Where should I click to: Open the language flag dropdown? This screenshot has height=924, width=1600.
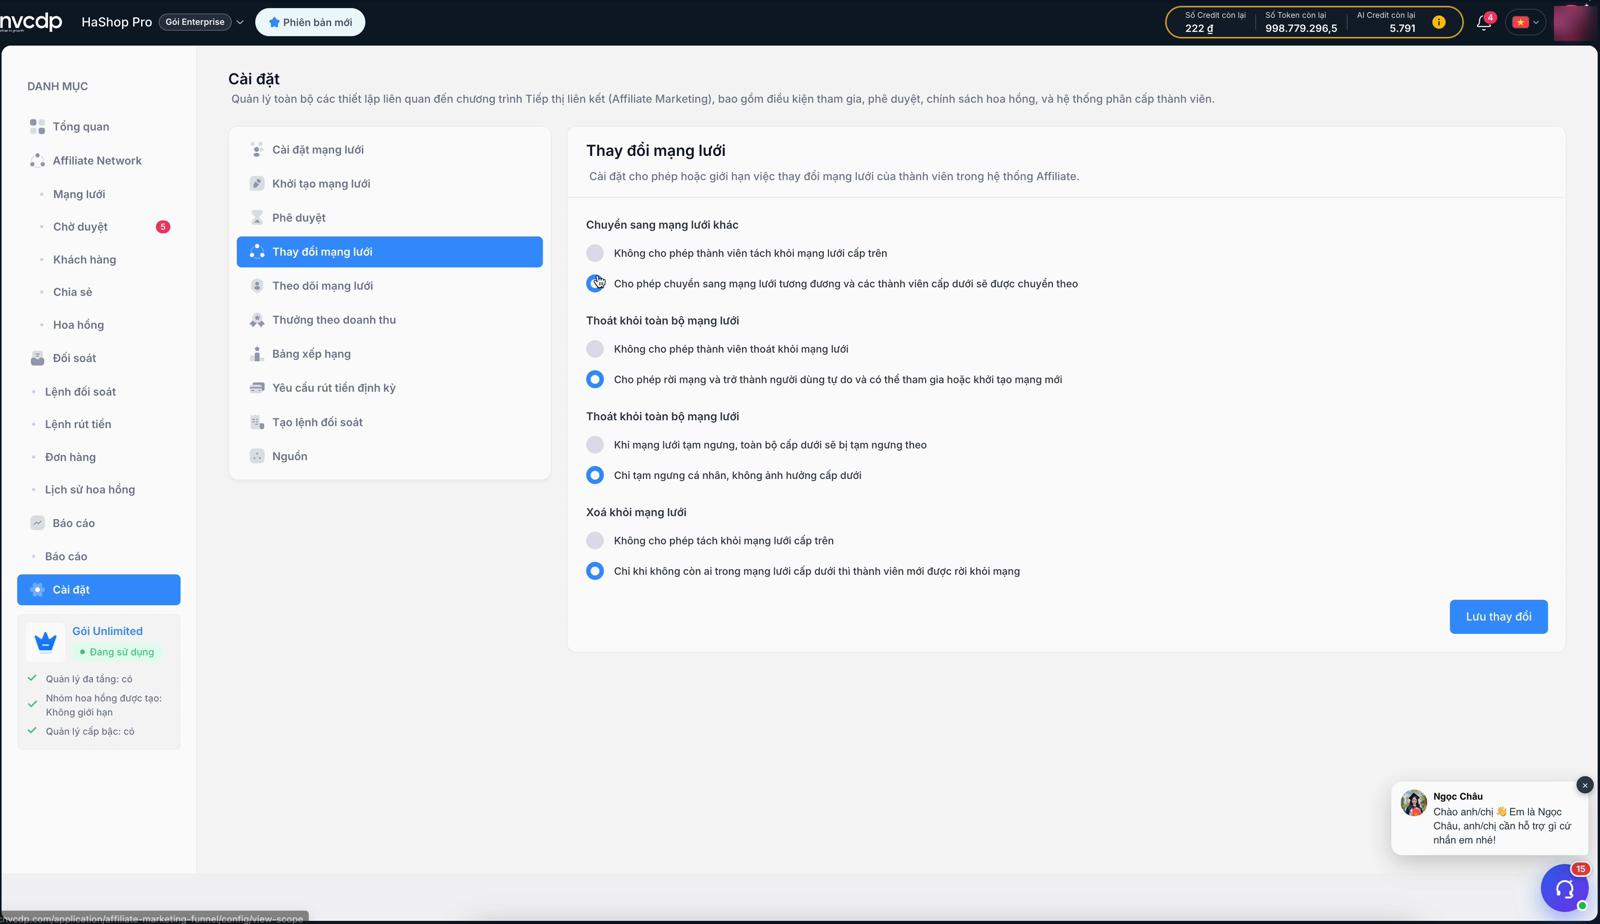point(1526,22)
